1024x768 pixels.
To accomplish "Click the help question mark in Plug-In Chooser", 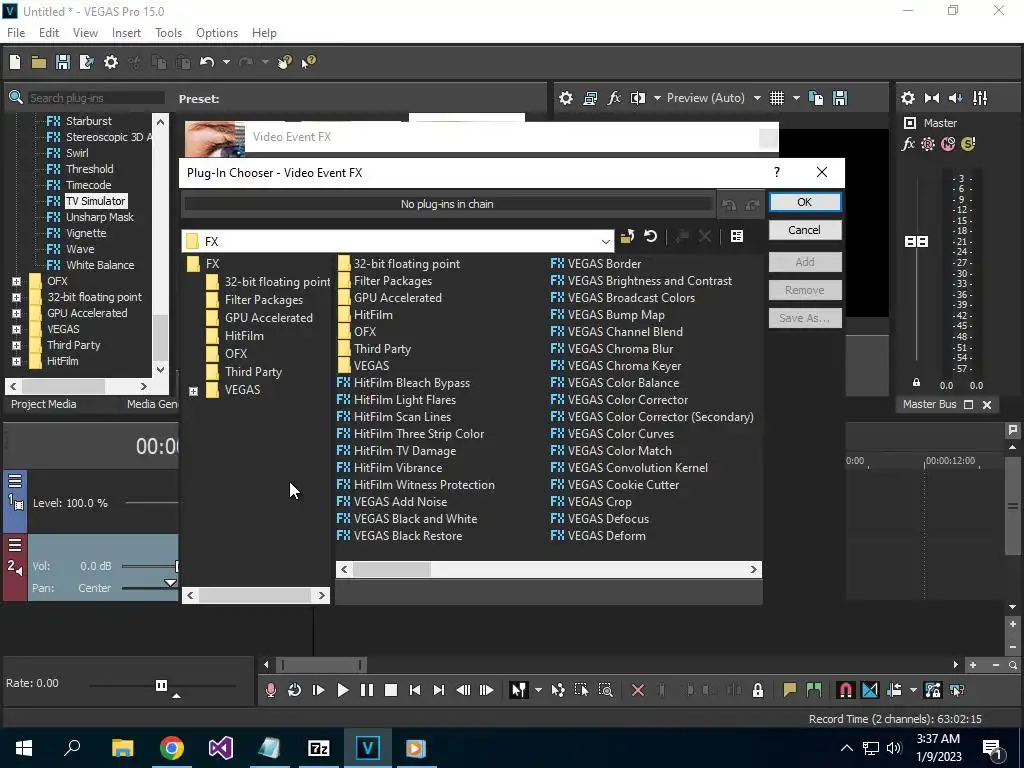I will 776,172.
